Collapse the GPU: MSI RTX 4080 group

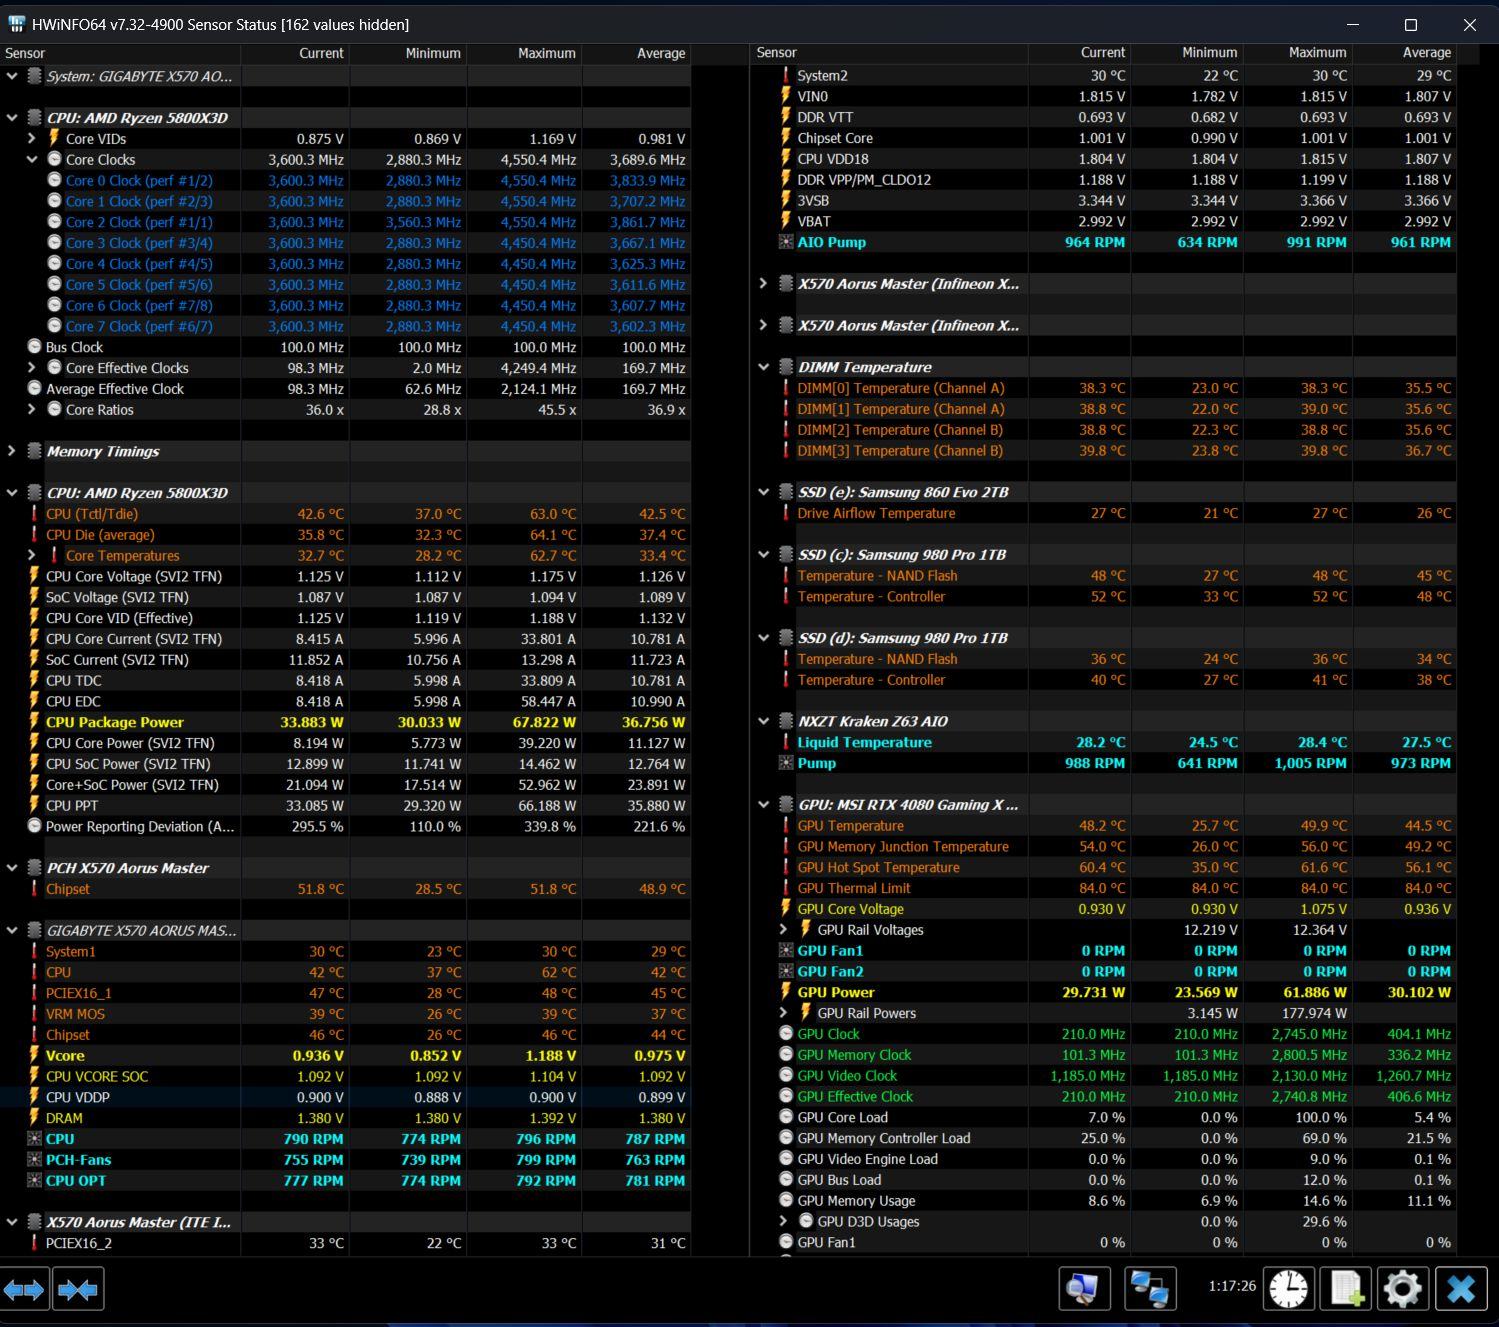tap(764, 804)
